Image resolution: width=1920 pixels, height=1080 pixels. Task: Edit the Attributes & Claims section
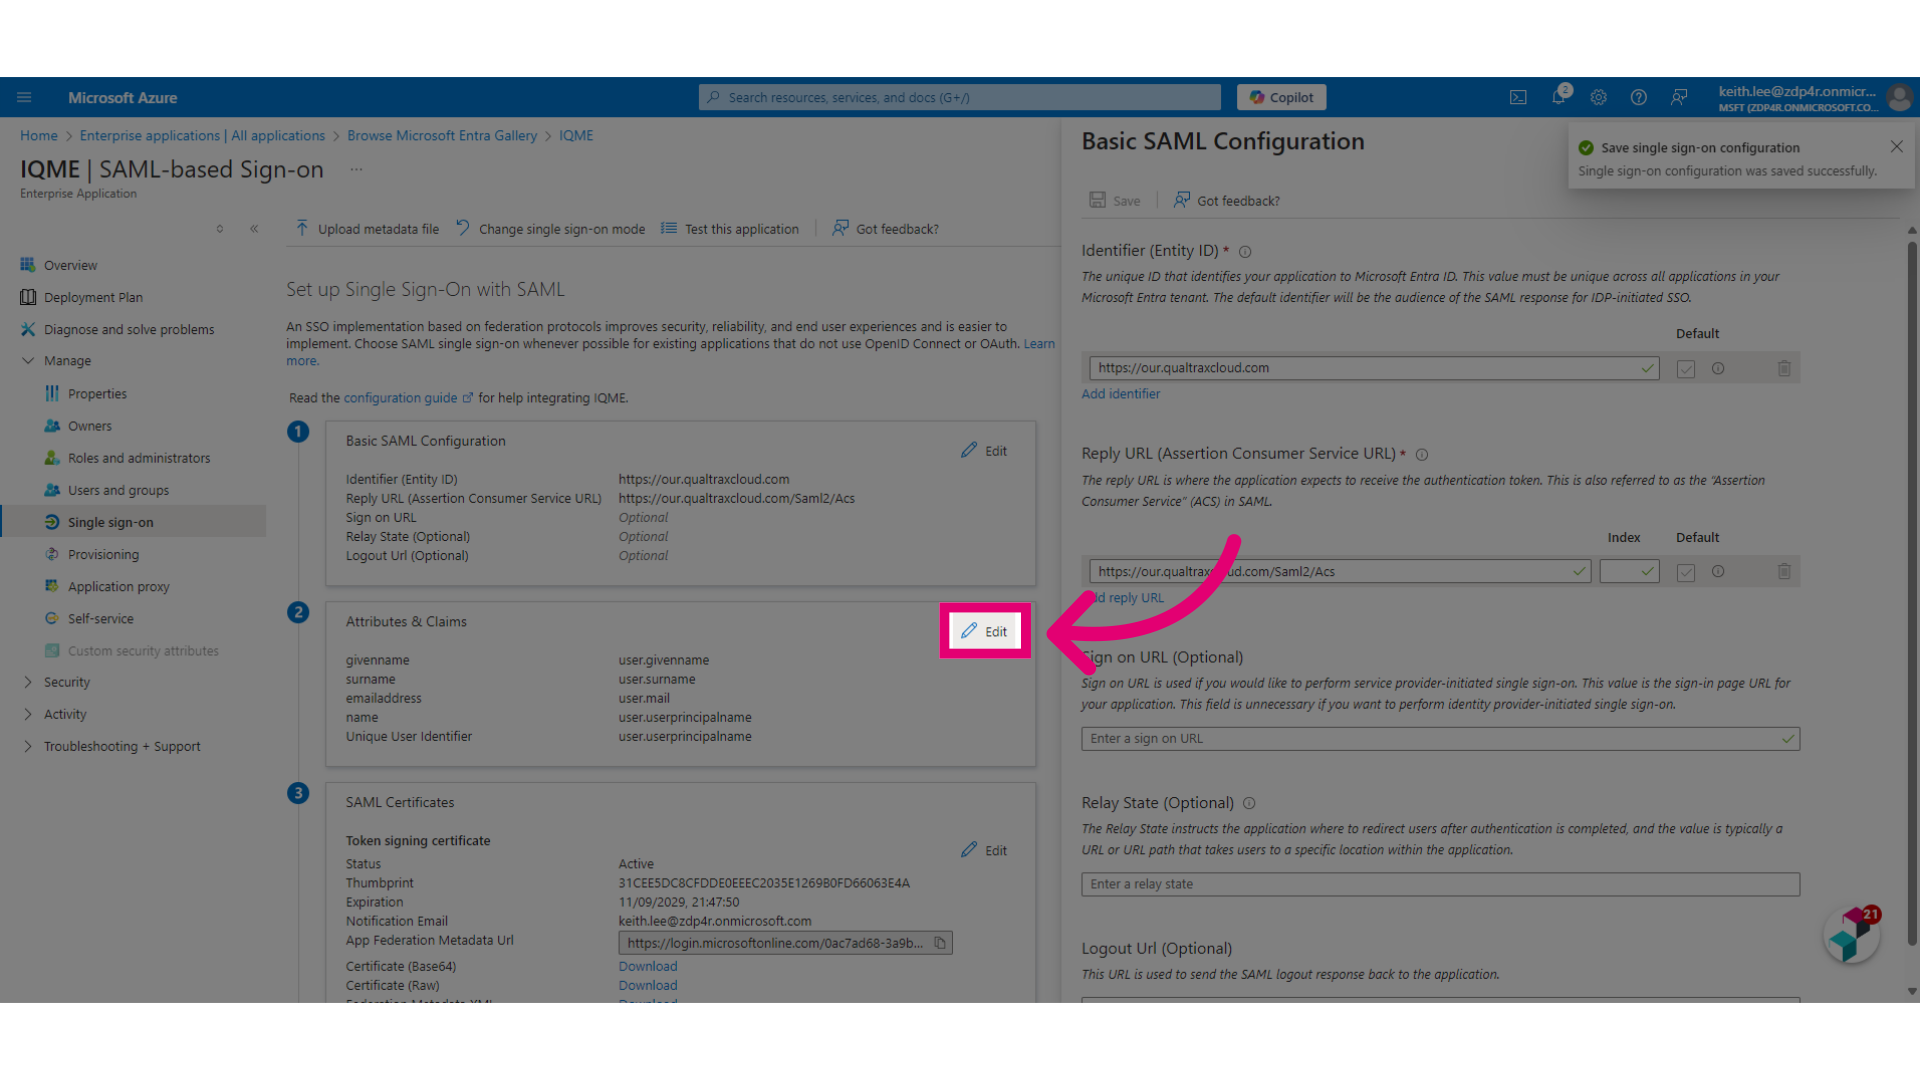(x=985, y=631)
